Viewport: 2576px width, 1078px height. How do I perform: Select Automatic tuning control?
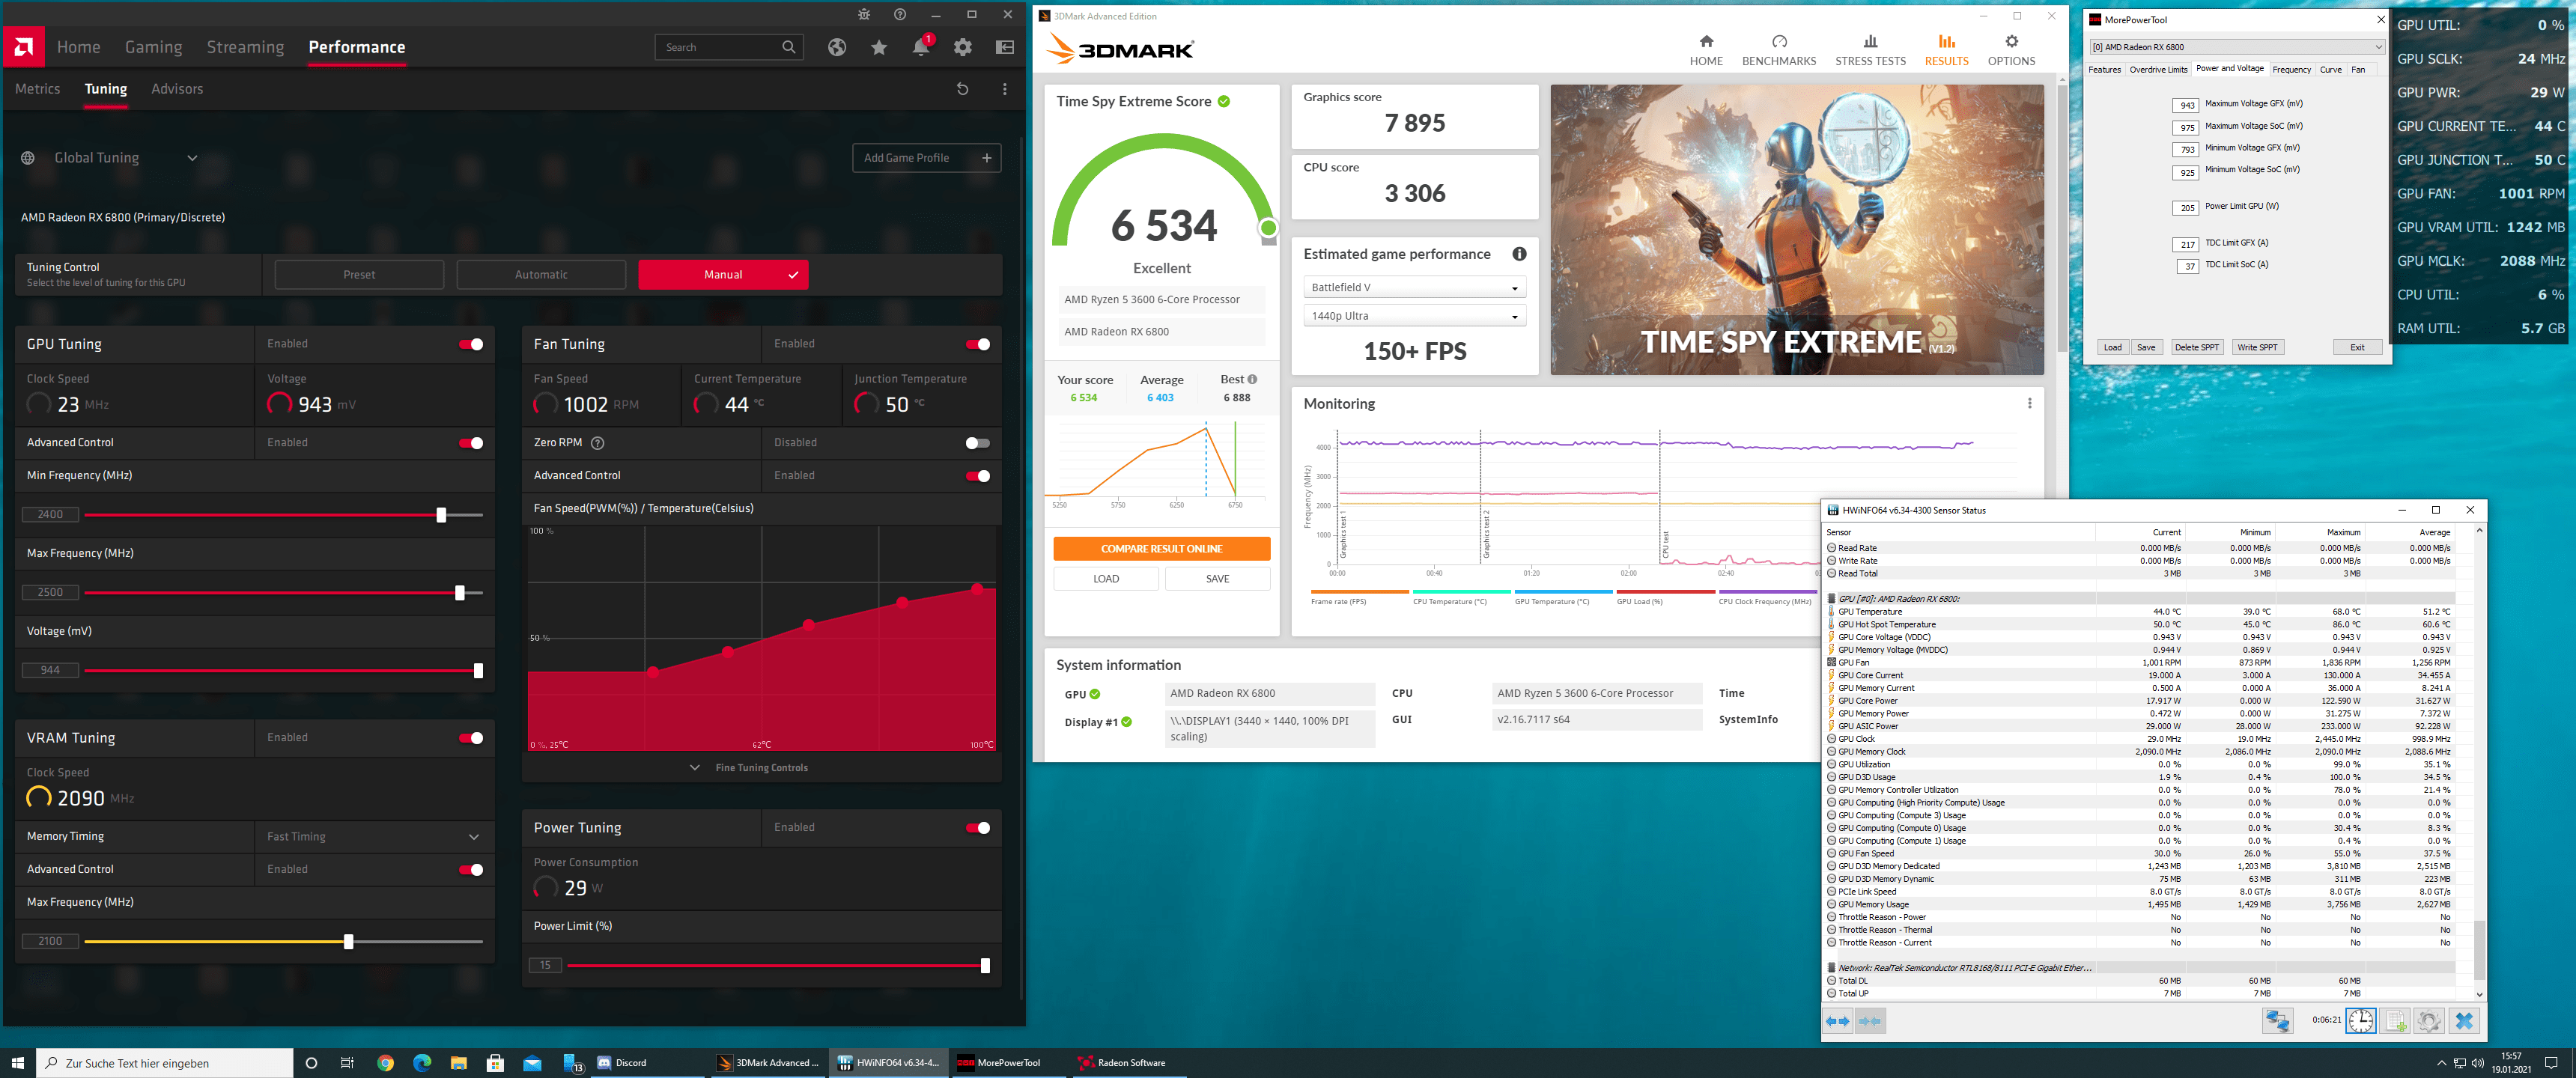(541, 275)
